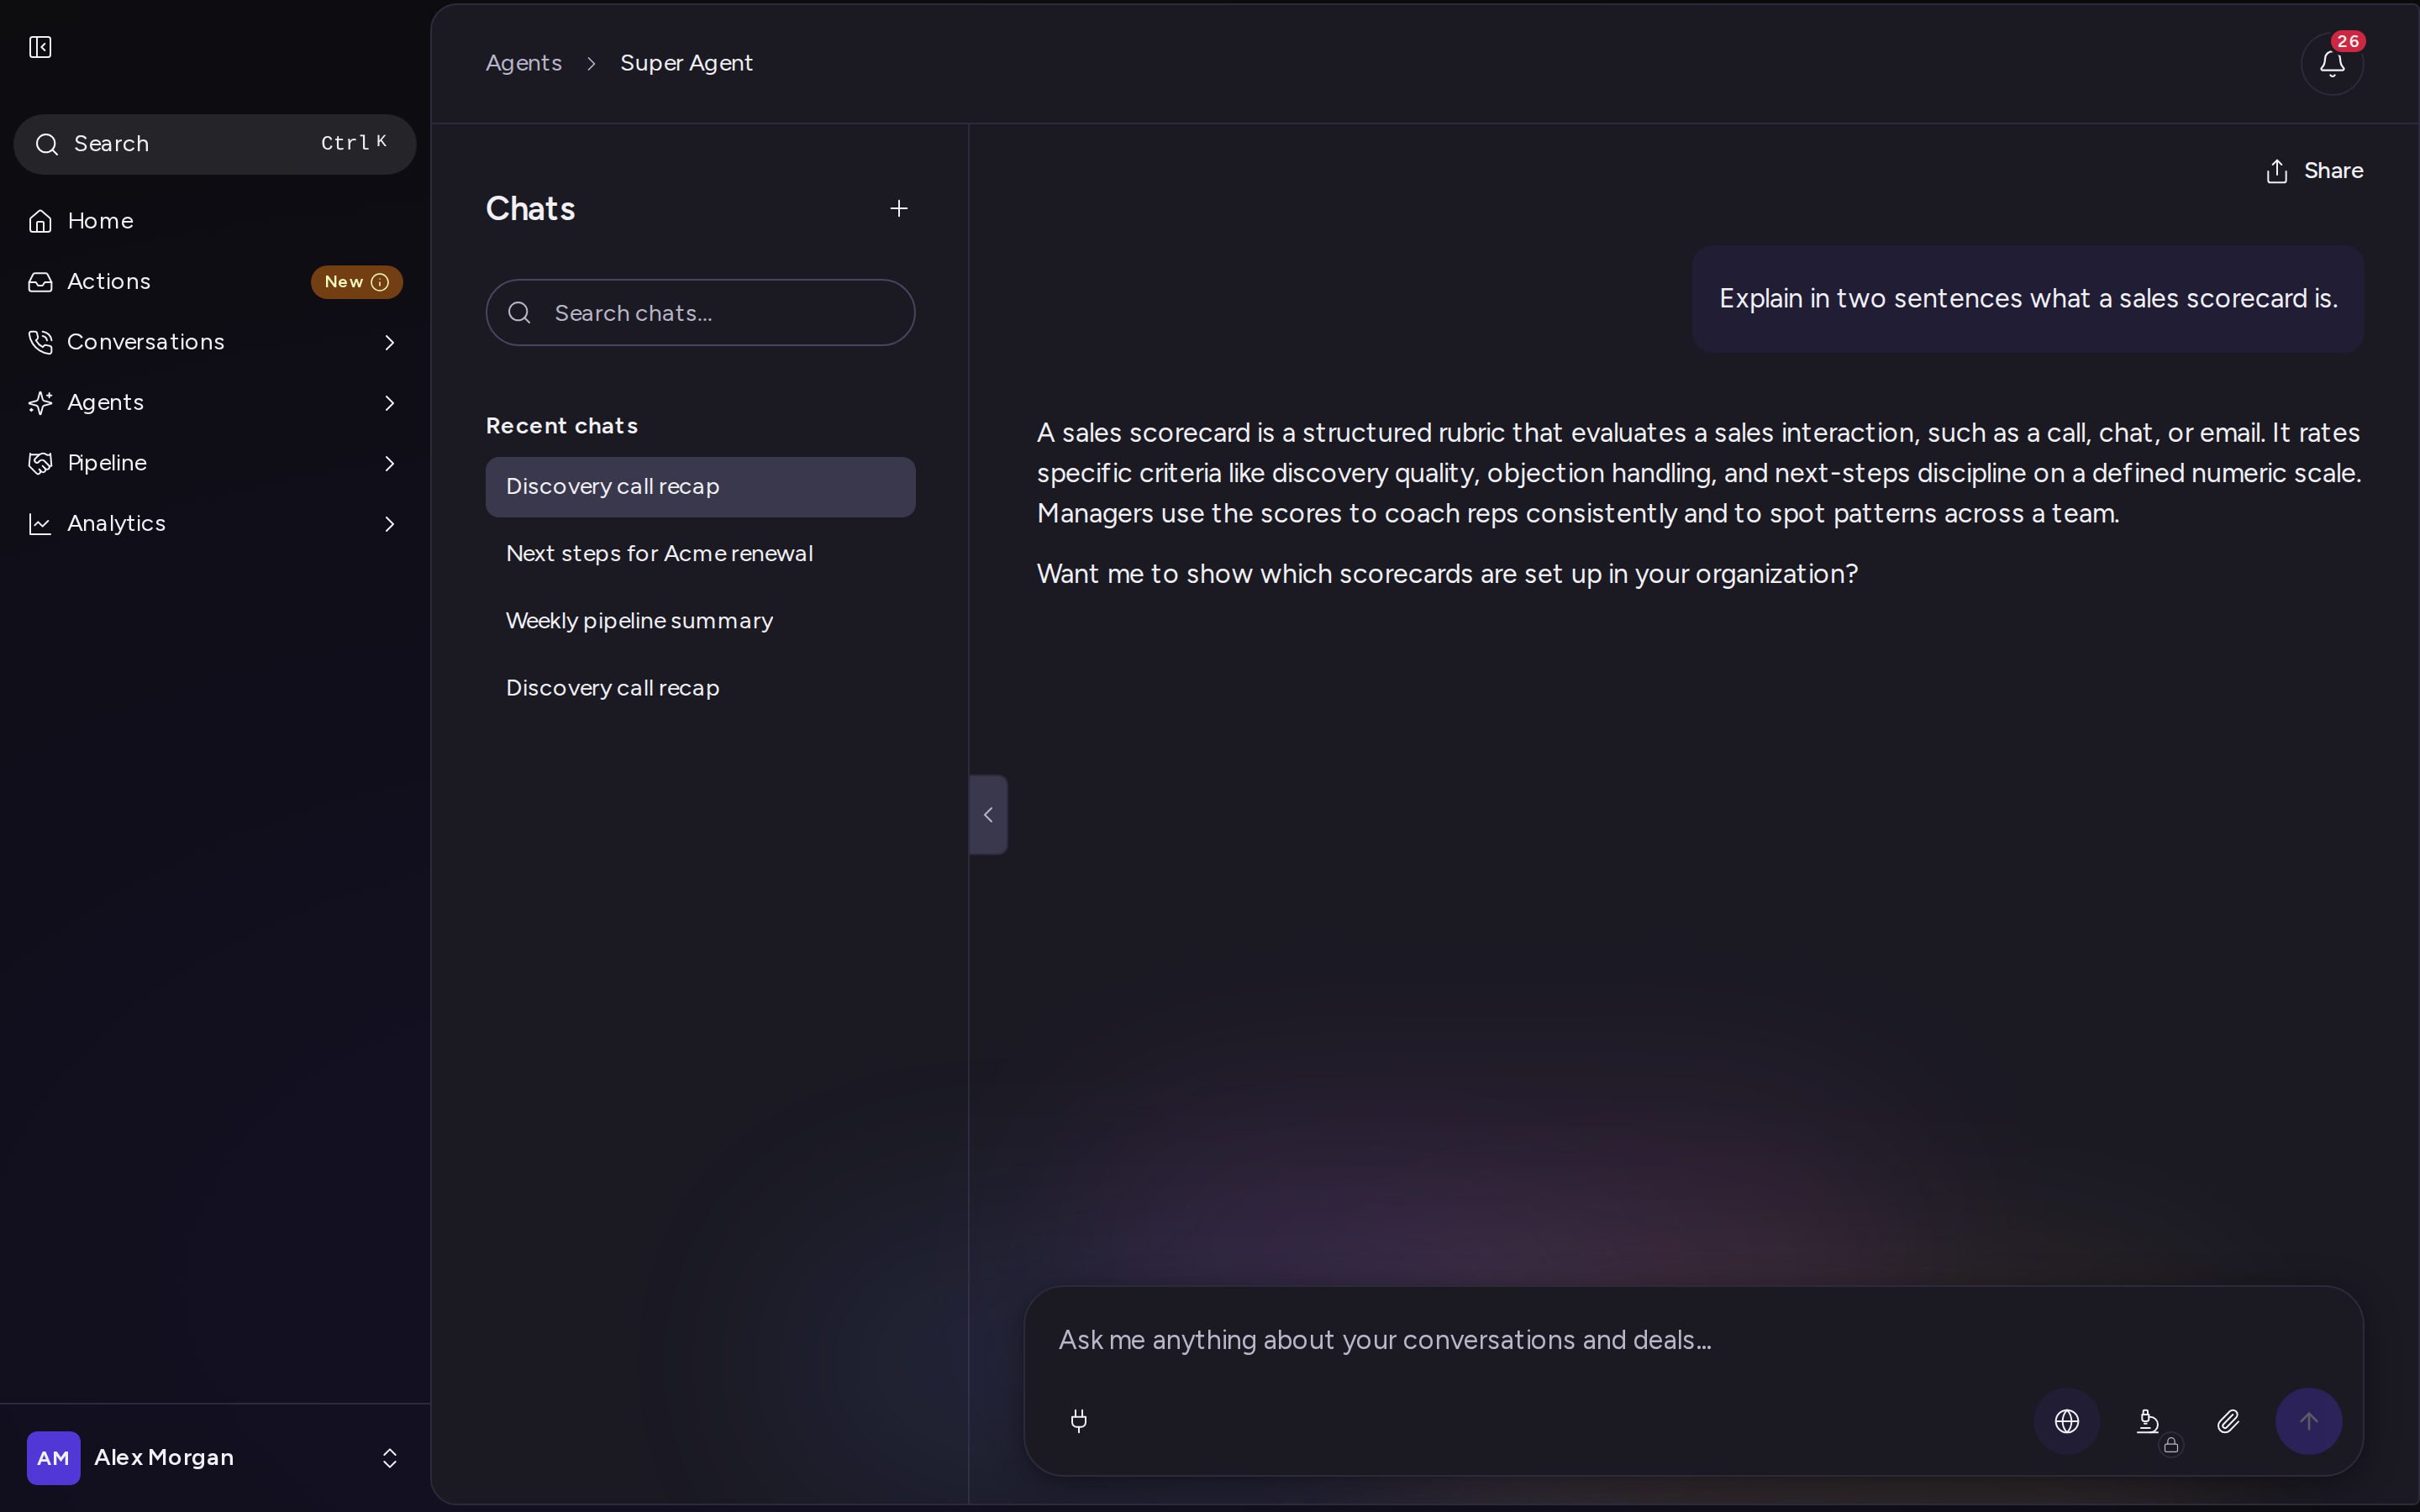Click the info icon on New badge
Viewport: 2420px width, 1512px height.
(380, 282)
